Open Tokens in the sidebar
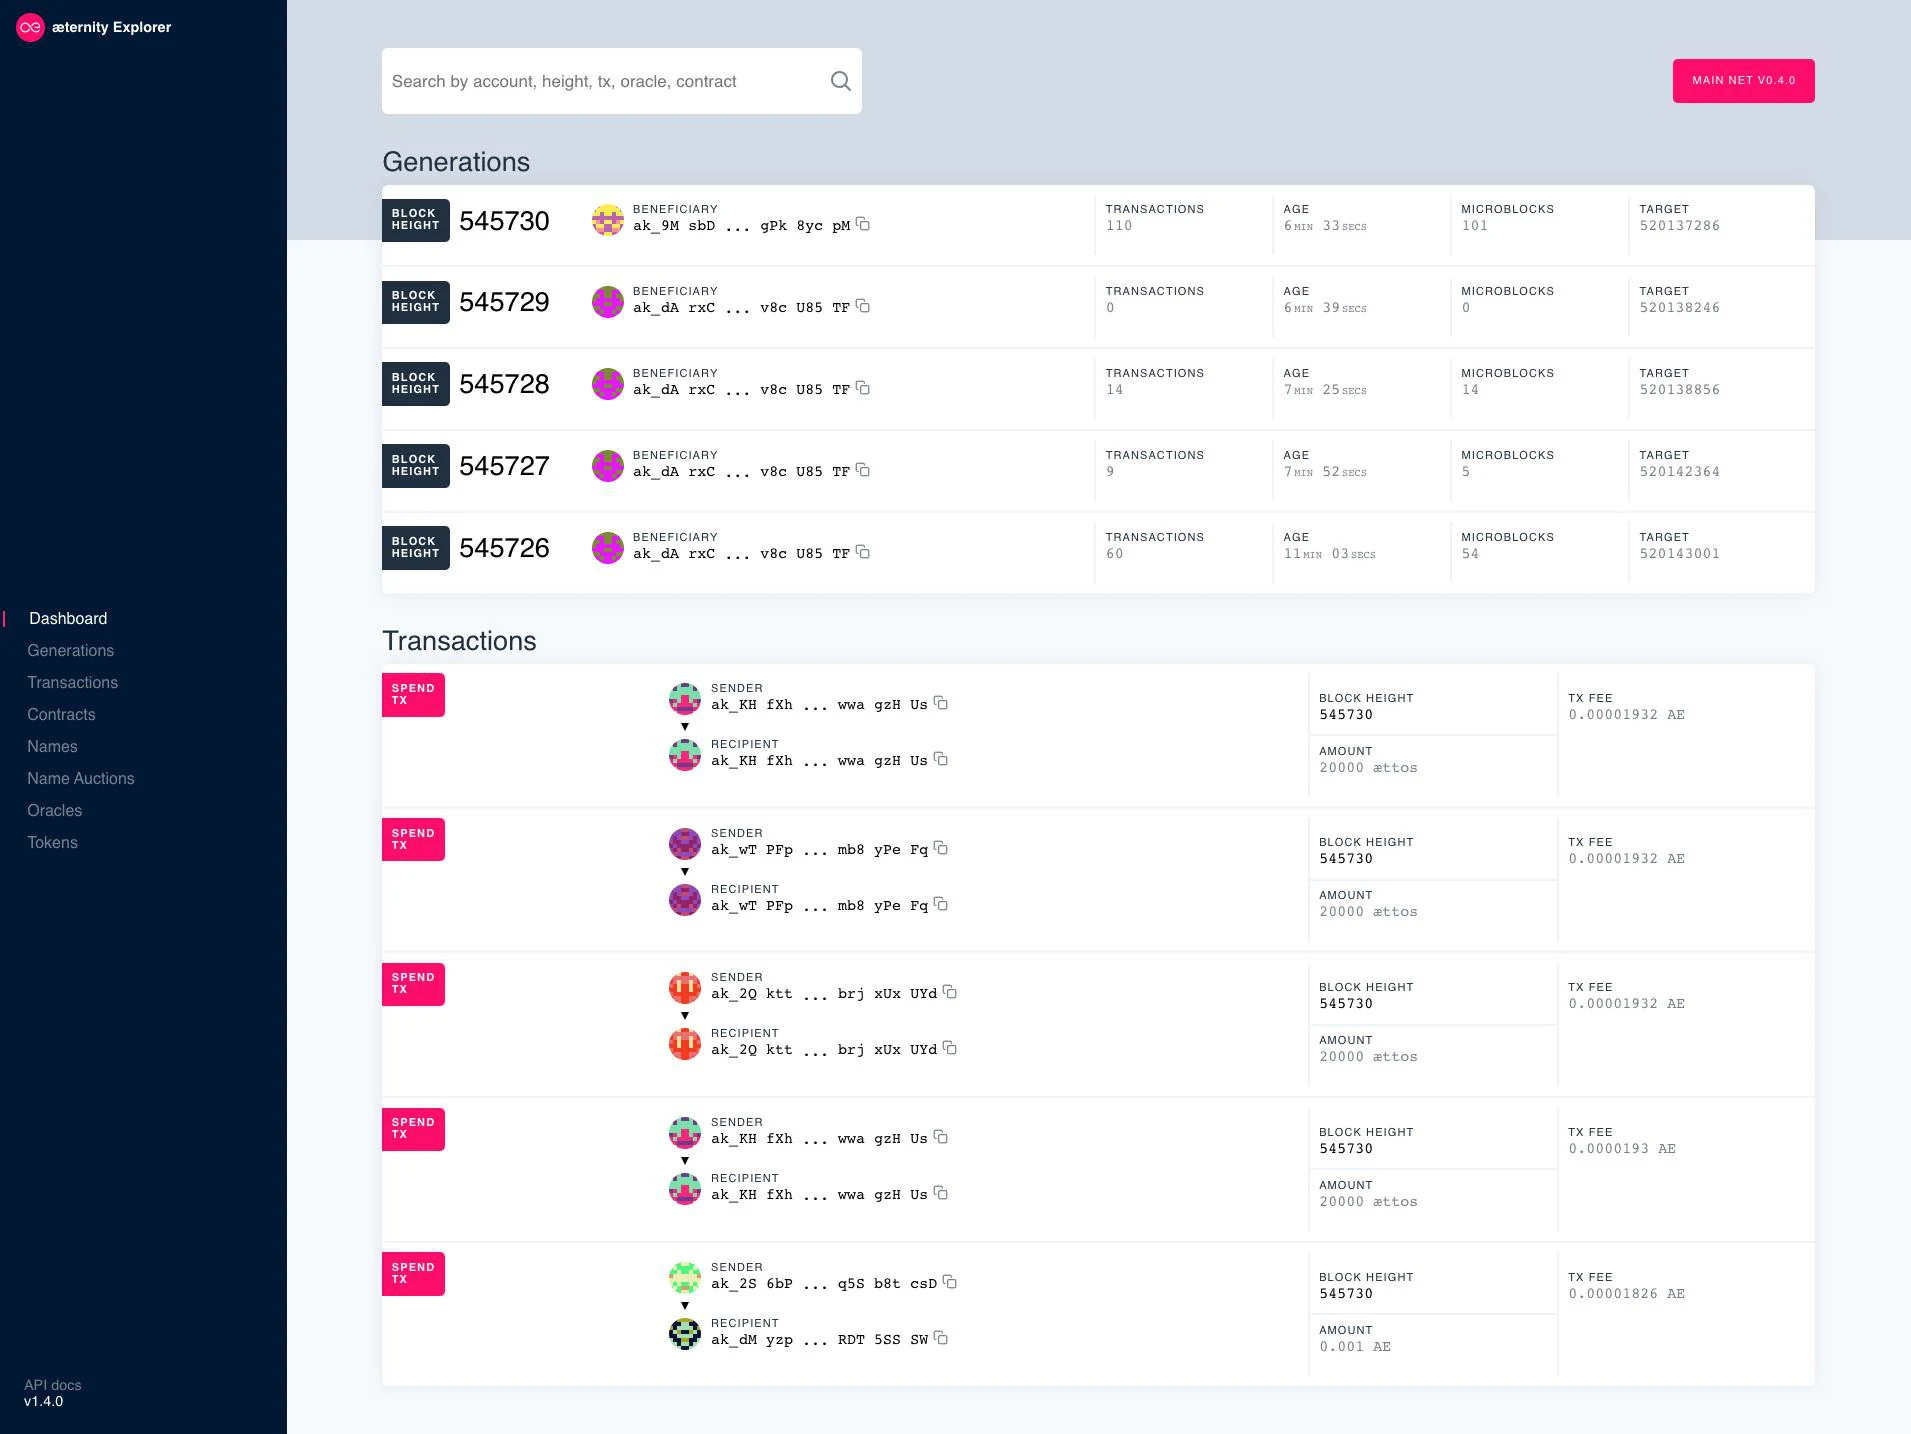 pos(52,843)
